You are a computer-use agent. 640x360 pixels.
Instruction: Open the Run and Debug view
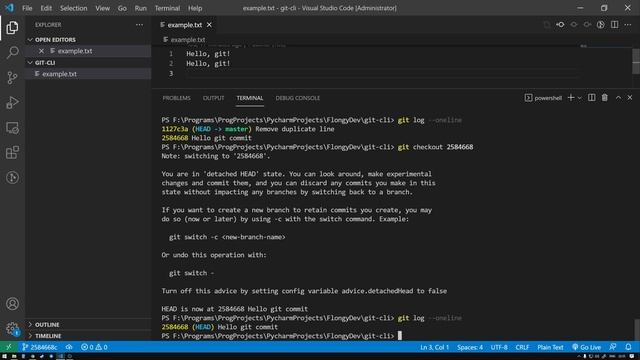click(x=12, y=102)
